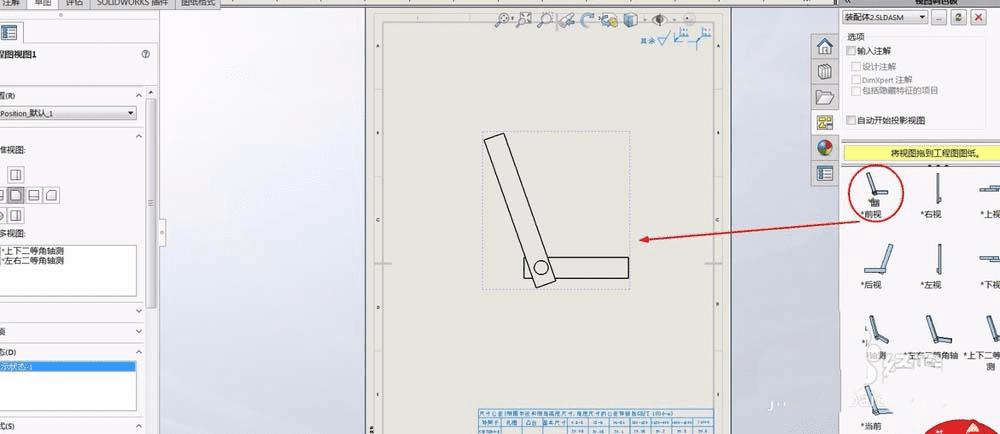Screen dimensions: 1000x434
Task: Toggle the 包括隐藏特征的项目 checkbox
Action: 856,90
